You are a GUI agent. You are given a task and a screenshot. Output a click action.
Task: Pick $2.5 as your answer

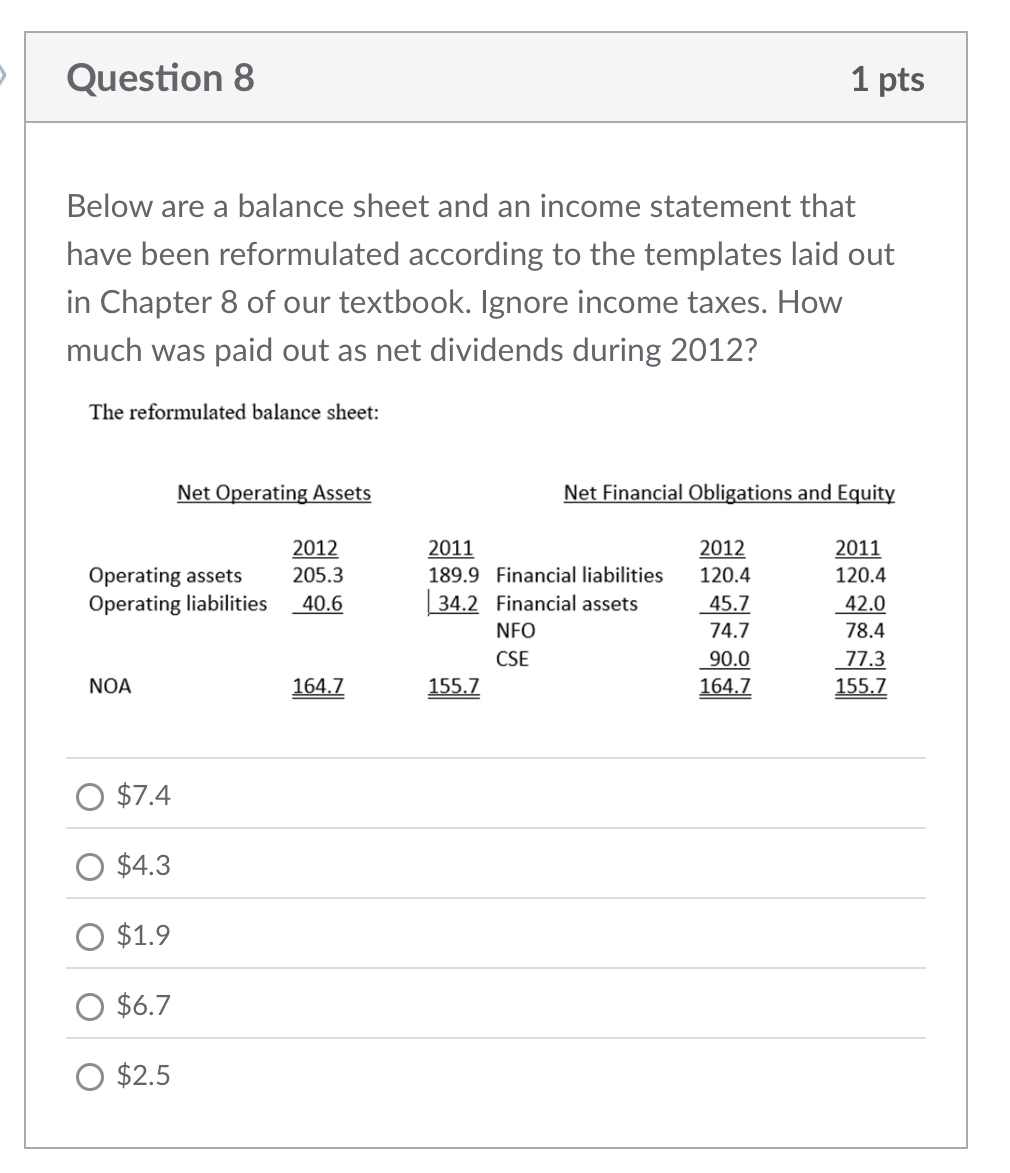click(89, 1077)
